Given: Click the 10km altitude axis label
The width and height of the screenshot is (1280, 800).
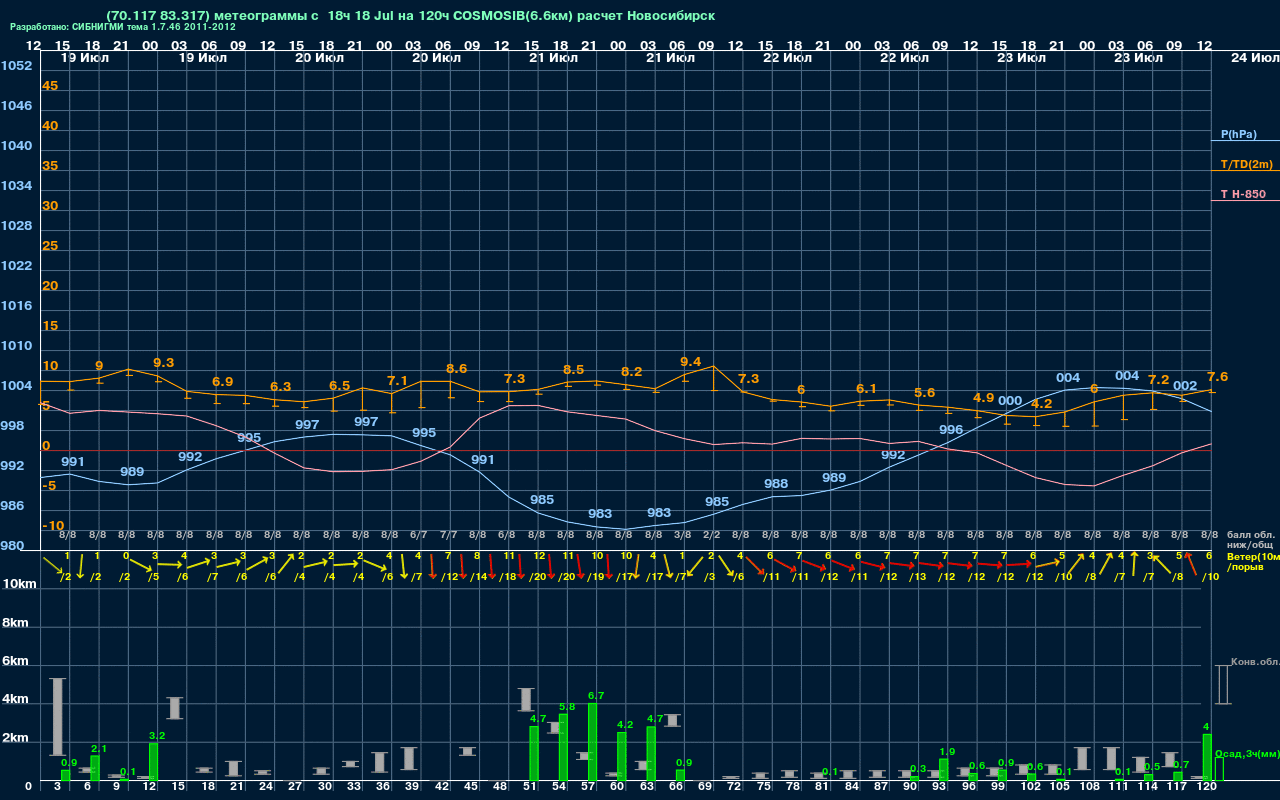Looking at the screenshot, I should pyautogui.click(x=20, y=583).
